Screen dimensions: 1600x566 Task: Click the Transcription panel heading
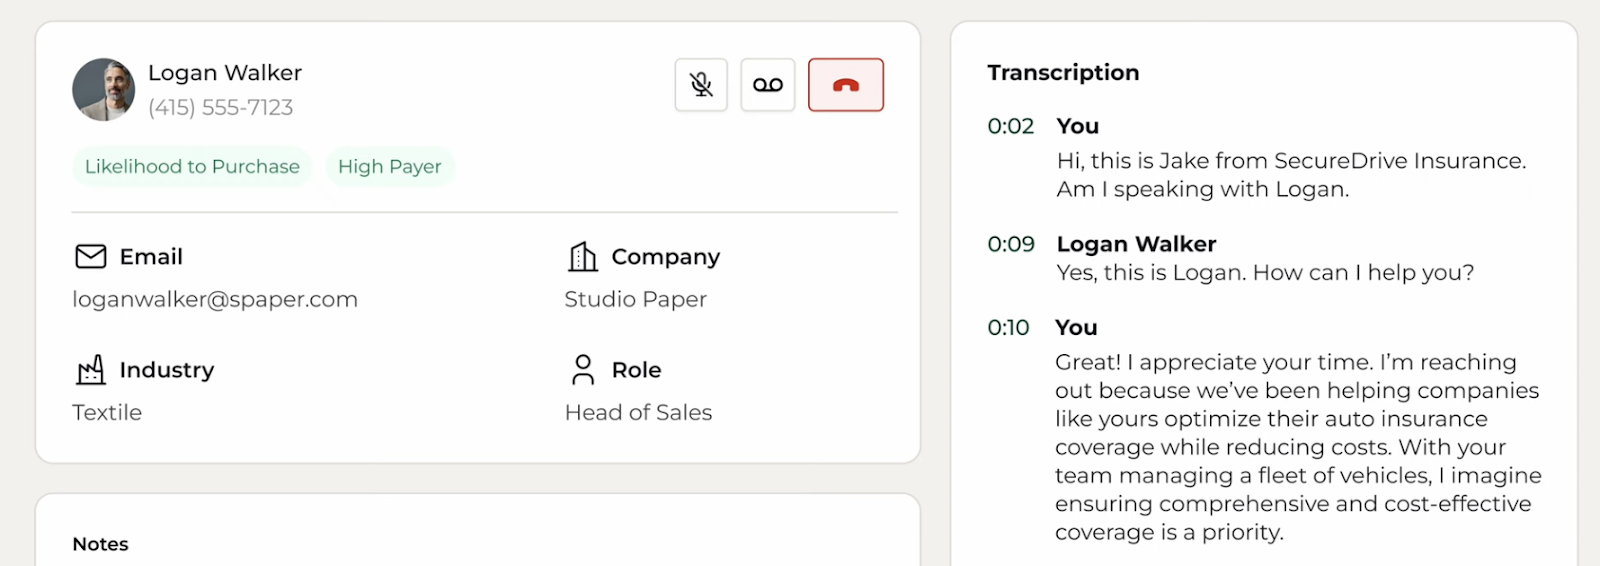(1064, 73)
